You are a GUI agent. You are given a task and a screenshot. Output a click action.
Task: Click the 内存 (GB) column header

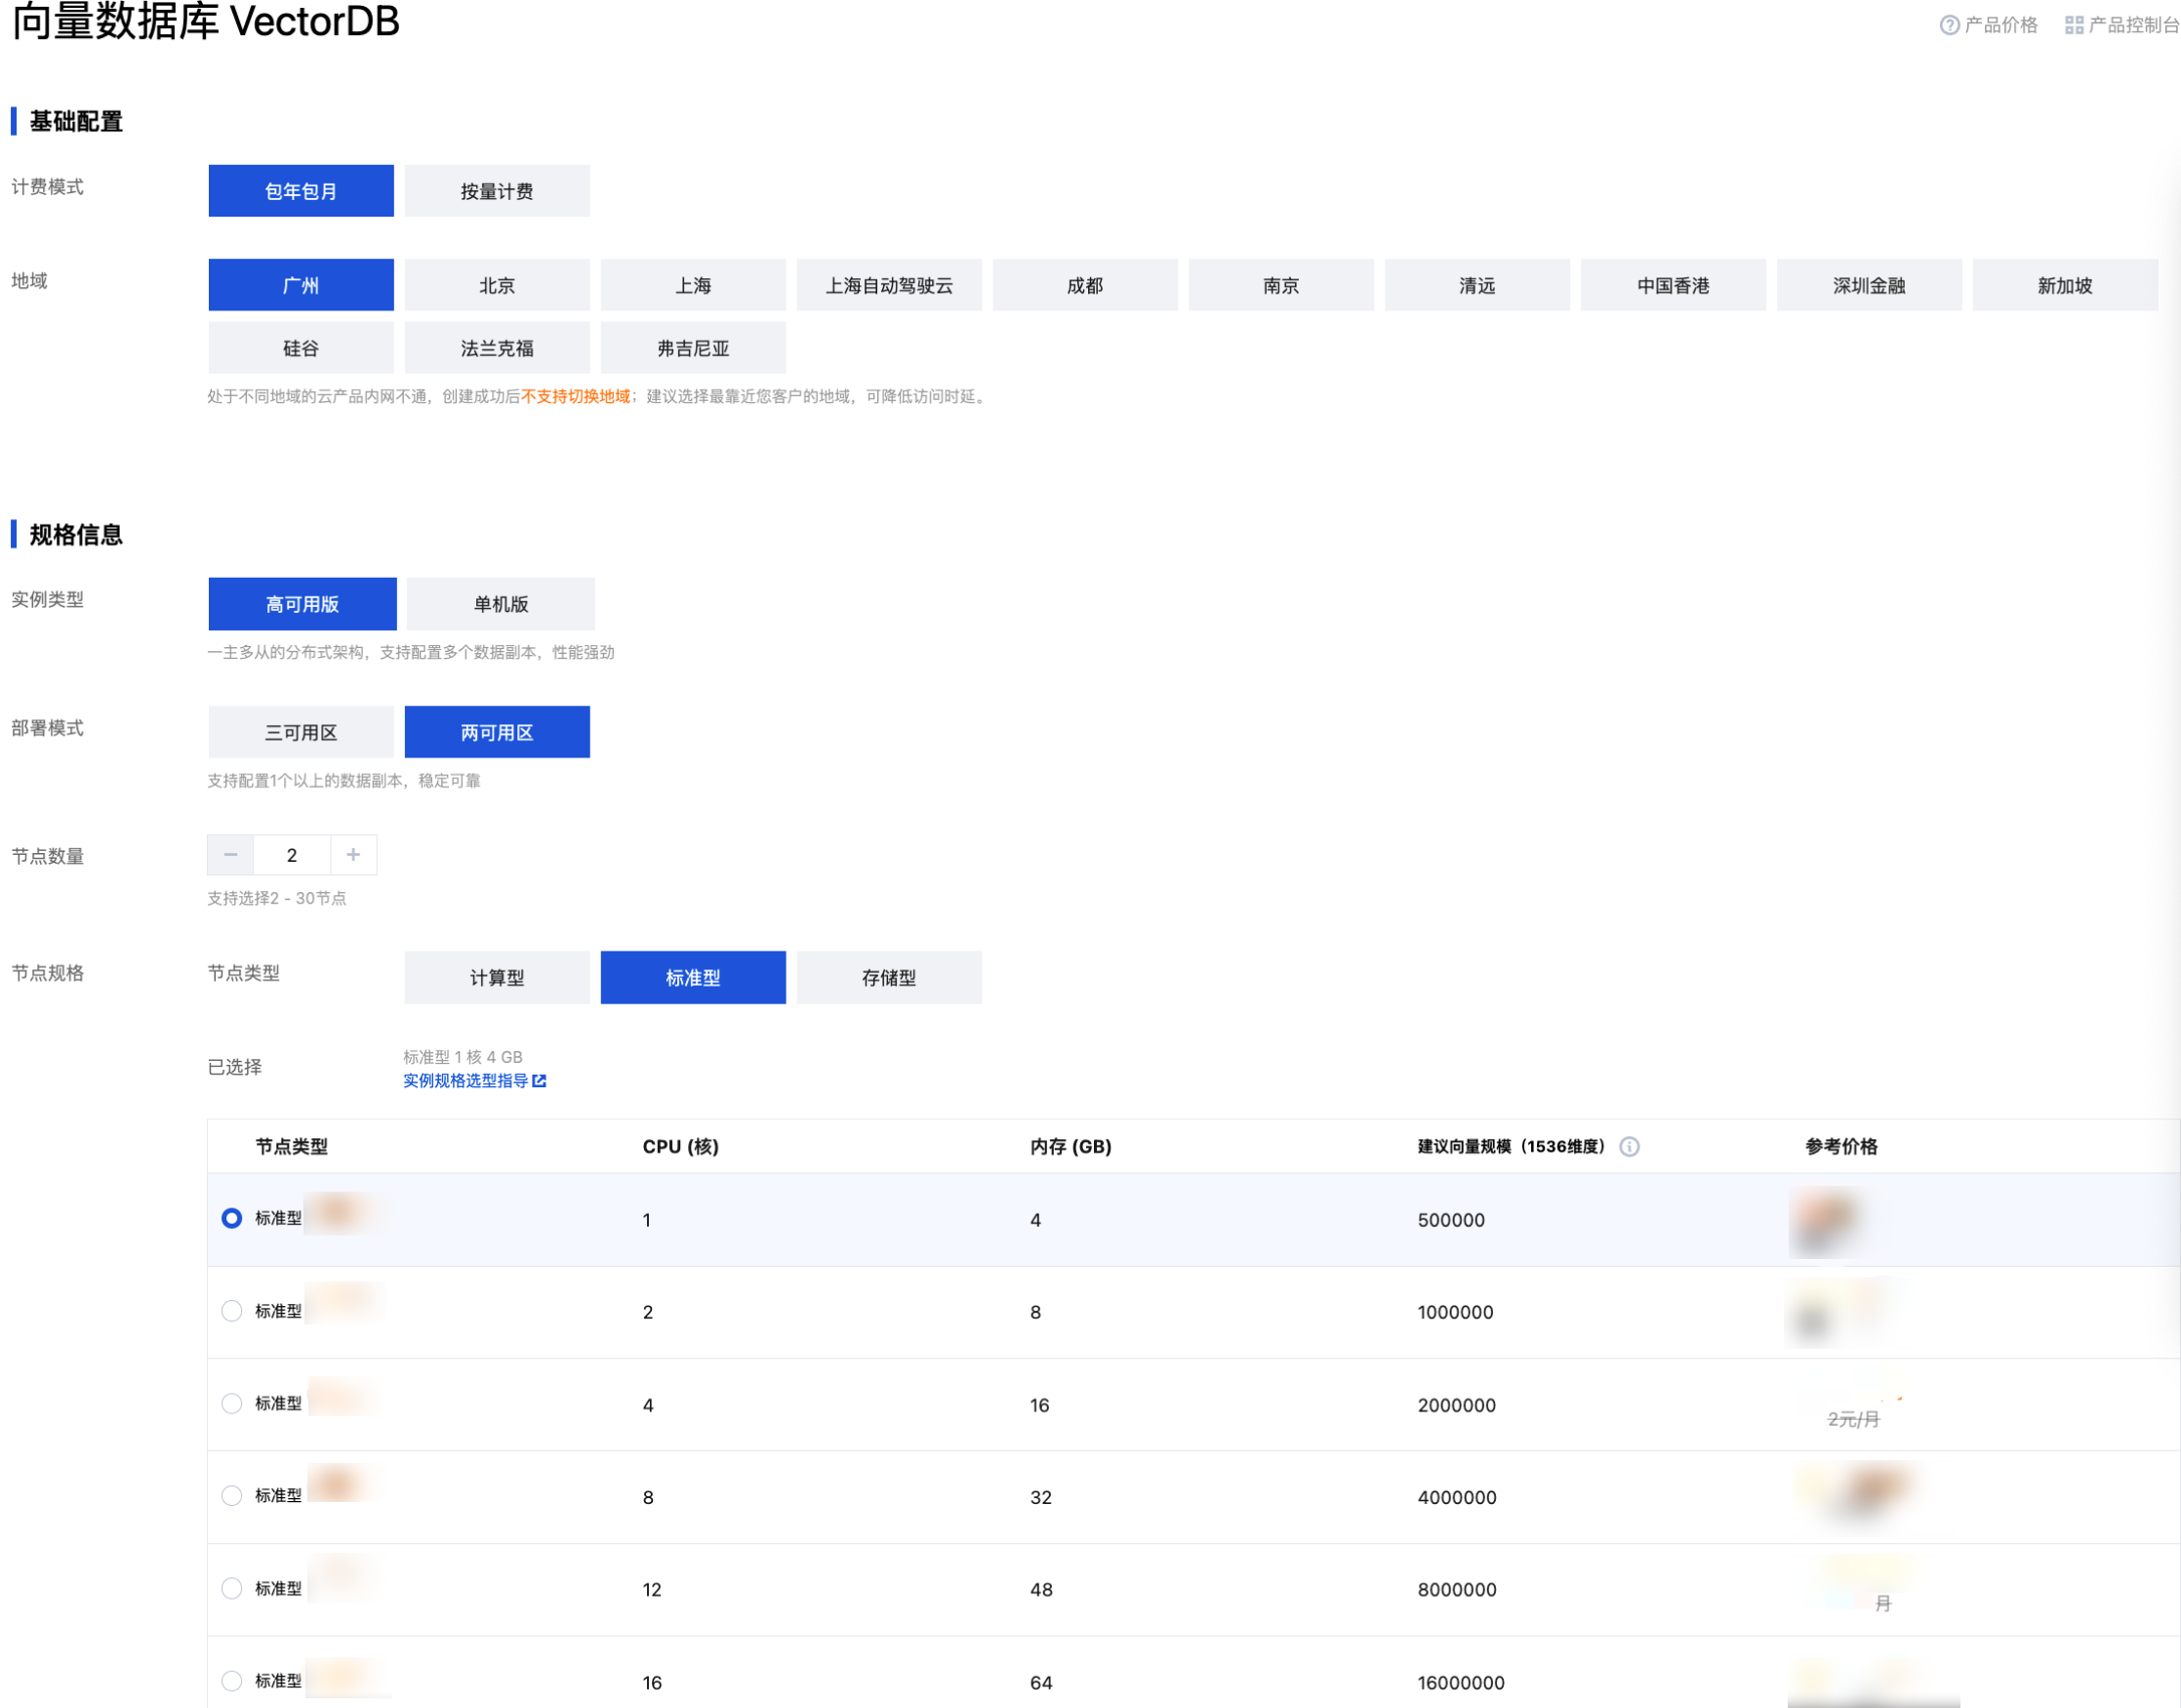1071,1147
